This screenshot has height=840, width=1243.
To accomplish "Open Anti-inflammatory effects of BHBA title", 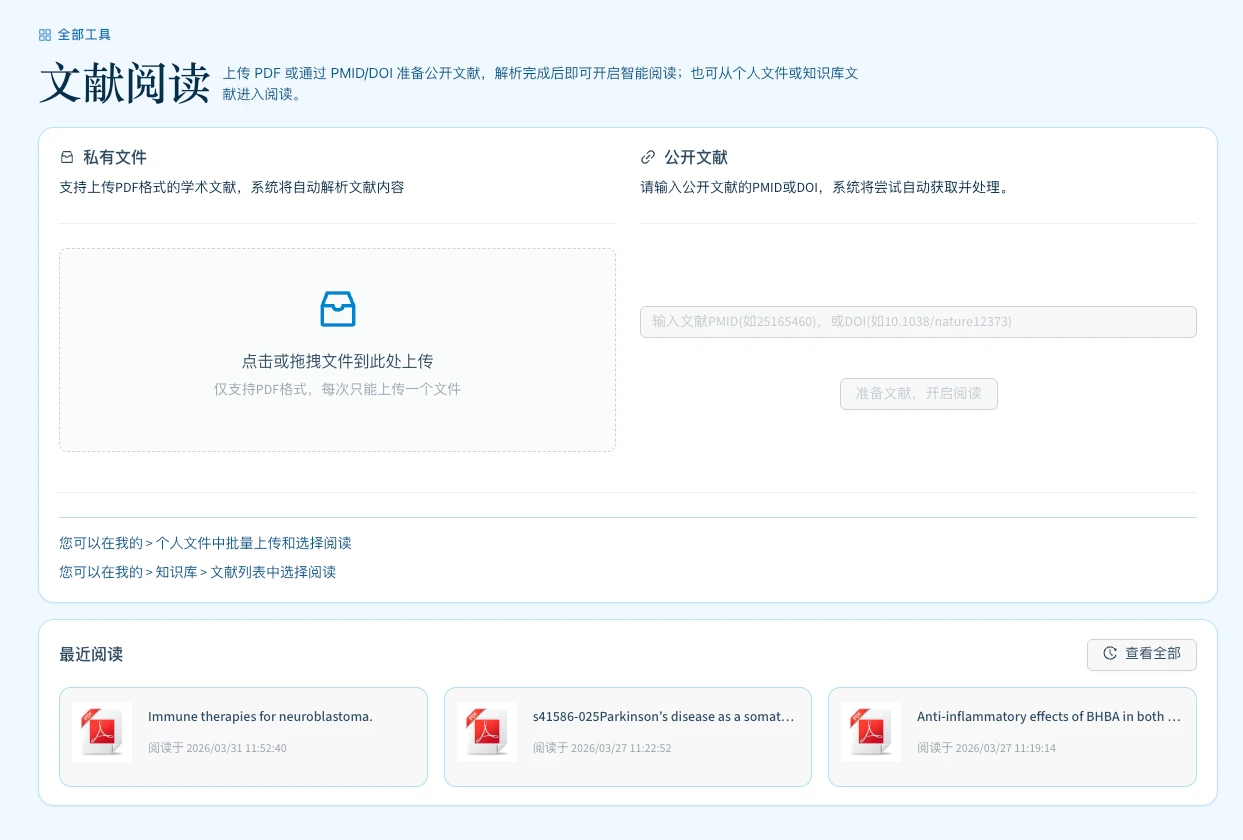I will coord(1048,717).
